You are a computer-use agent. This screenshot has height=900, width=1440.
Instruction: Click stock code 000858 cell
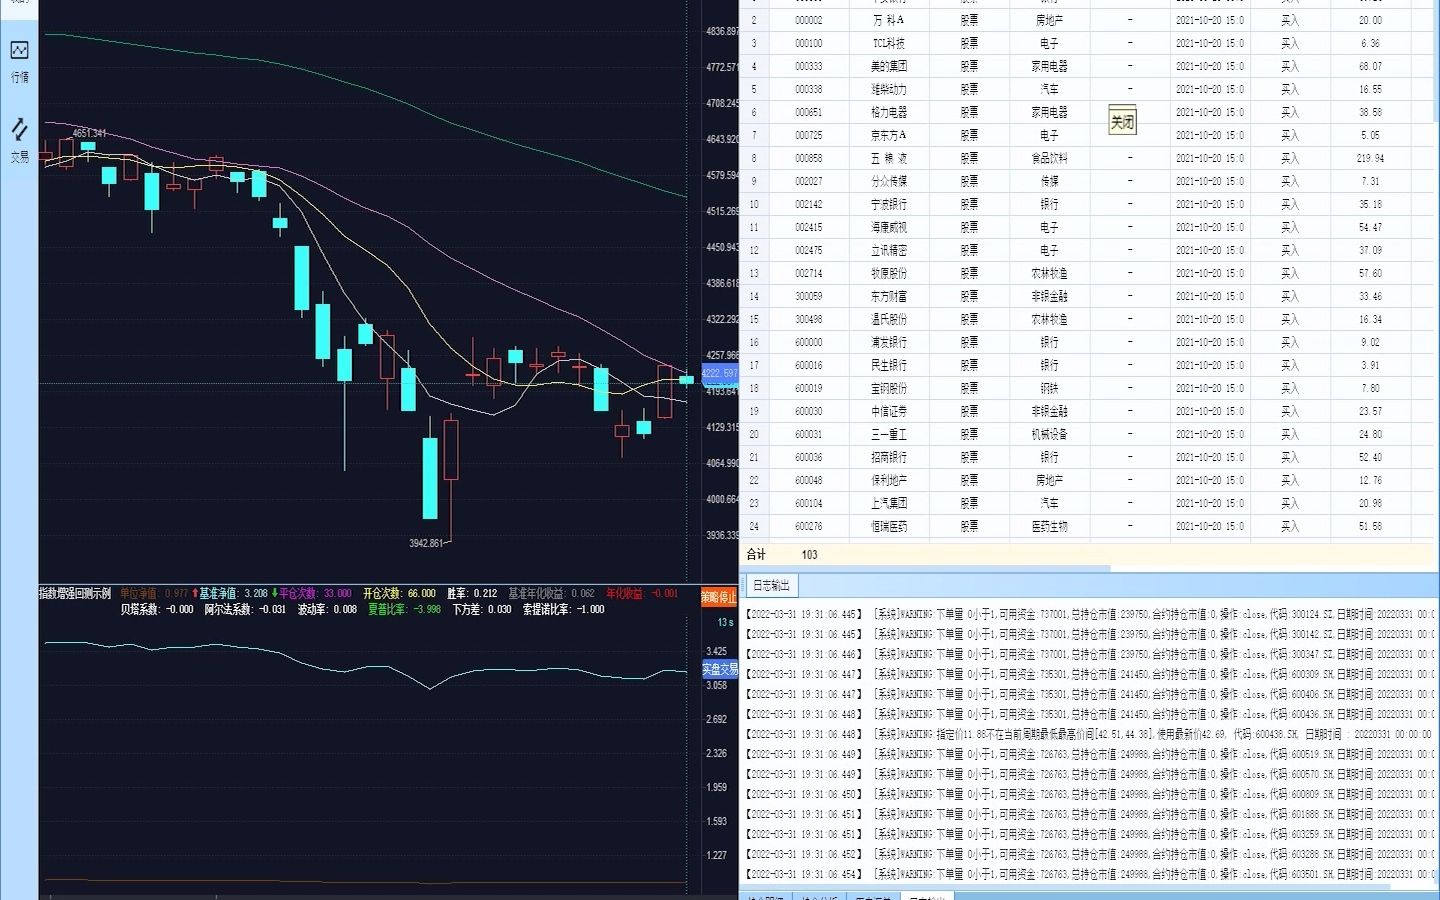click(x=808, y=158)
